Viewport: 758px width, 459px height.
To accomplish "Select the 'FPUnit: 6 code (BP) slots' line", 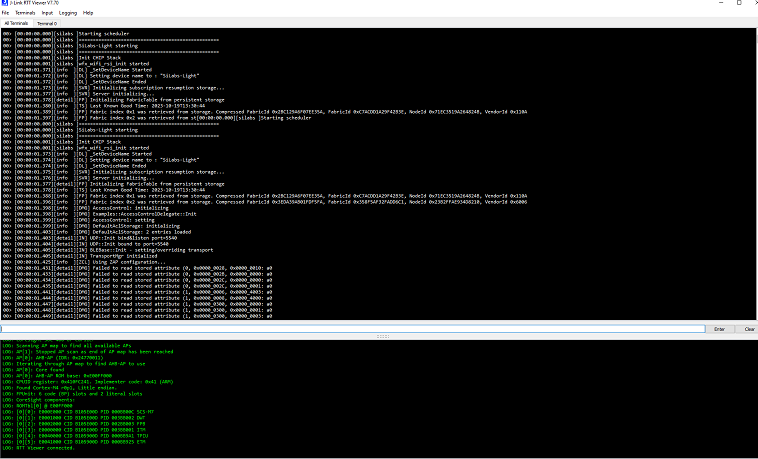I will point(73,394).
